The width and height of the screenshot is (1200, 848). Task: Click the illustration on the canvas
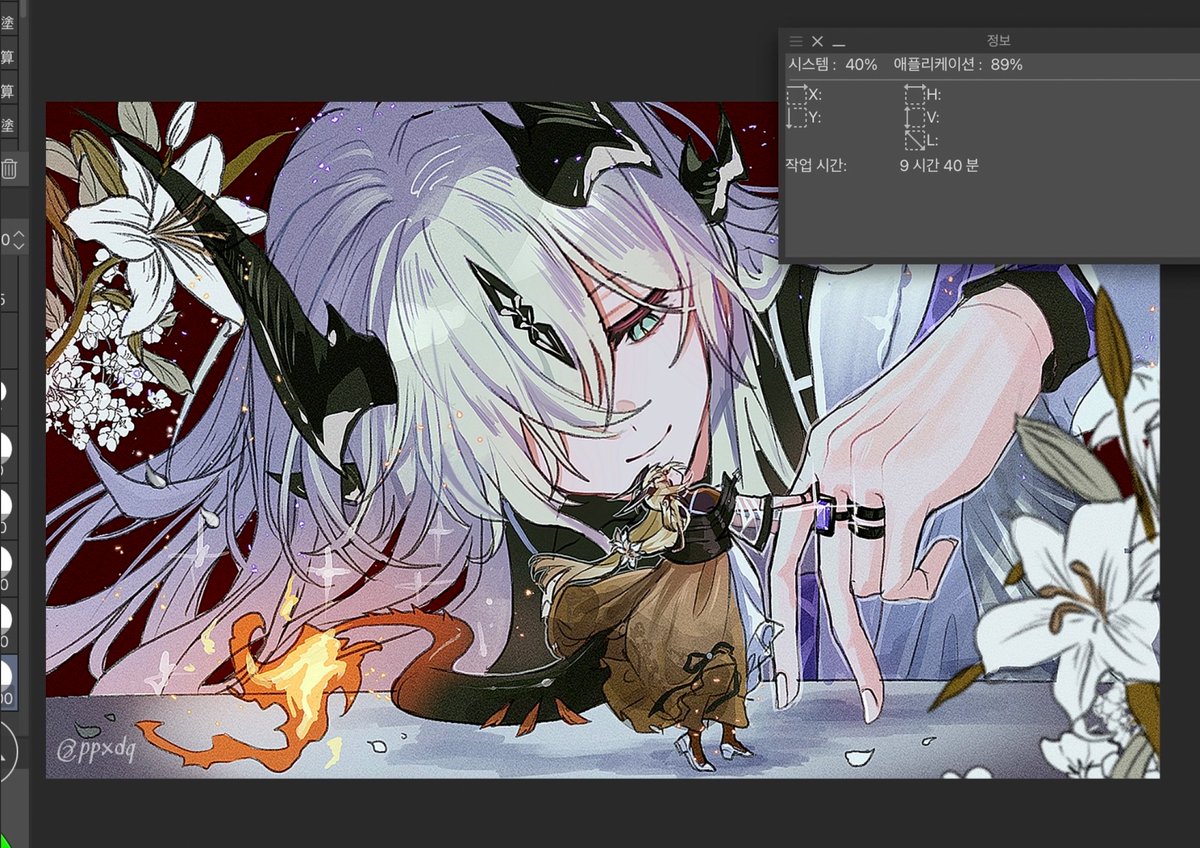pos(602,440)
